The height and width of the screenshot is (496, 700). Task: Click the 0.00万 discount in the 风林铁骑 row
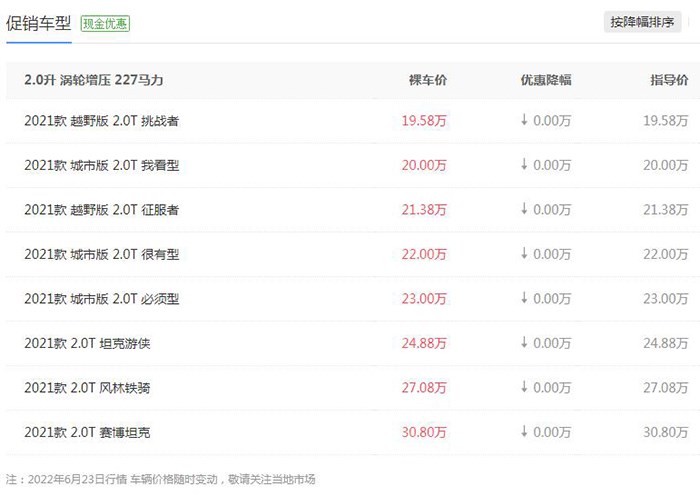pyautogui.click(x=546, y=388)
